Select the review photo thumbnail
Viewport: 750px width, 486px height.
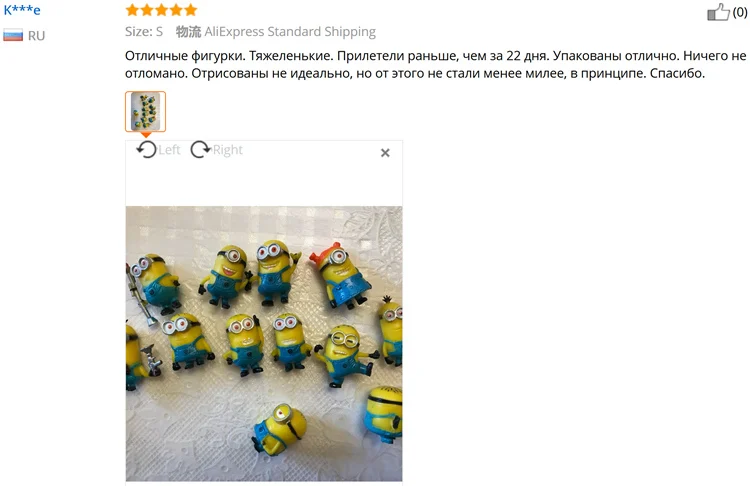(145, 111)
